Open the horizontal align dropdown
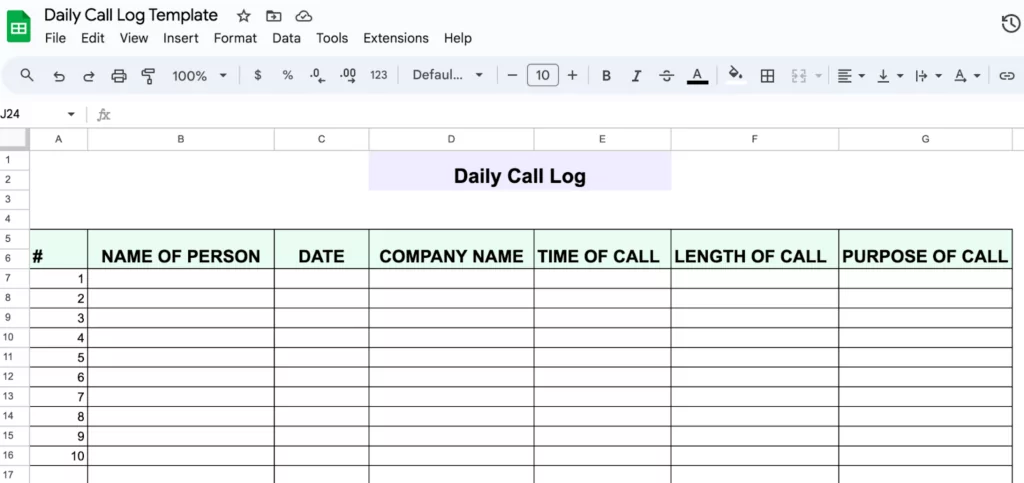 [850, 75]
